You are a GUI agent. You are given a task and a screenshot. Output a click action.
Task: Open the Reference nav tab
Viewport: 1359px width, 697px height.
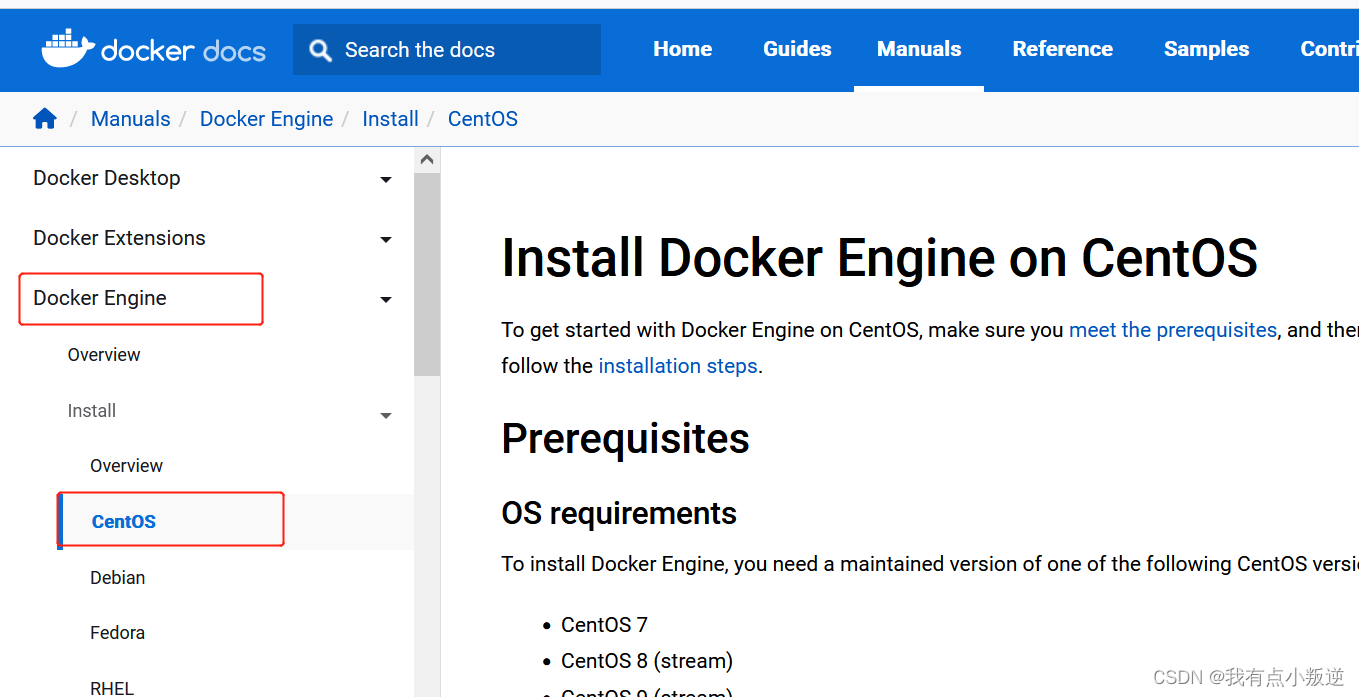[x=1063, y=49]
